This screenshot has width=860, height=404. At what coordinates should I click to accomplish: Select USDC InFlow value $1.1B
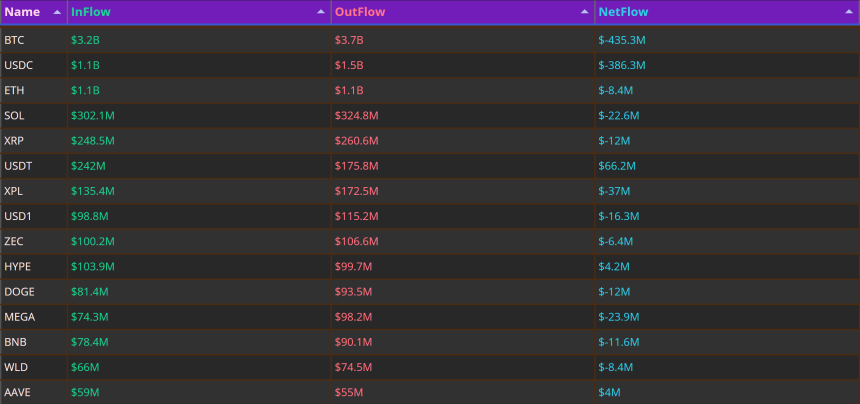pos(85,65)
